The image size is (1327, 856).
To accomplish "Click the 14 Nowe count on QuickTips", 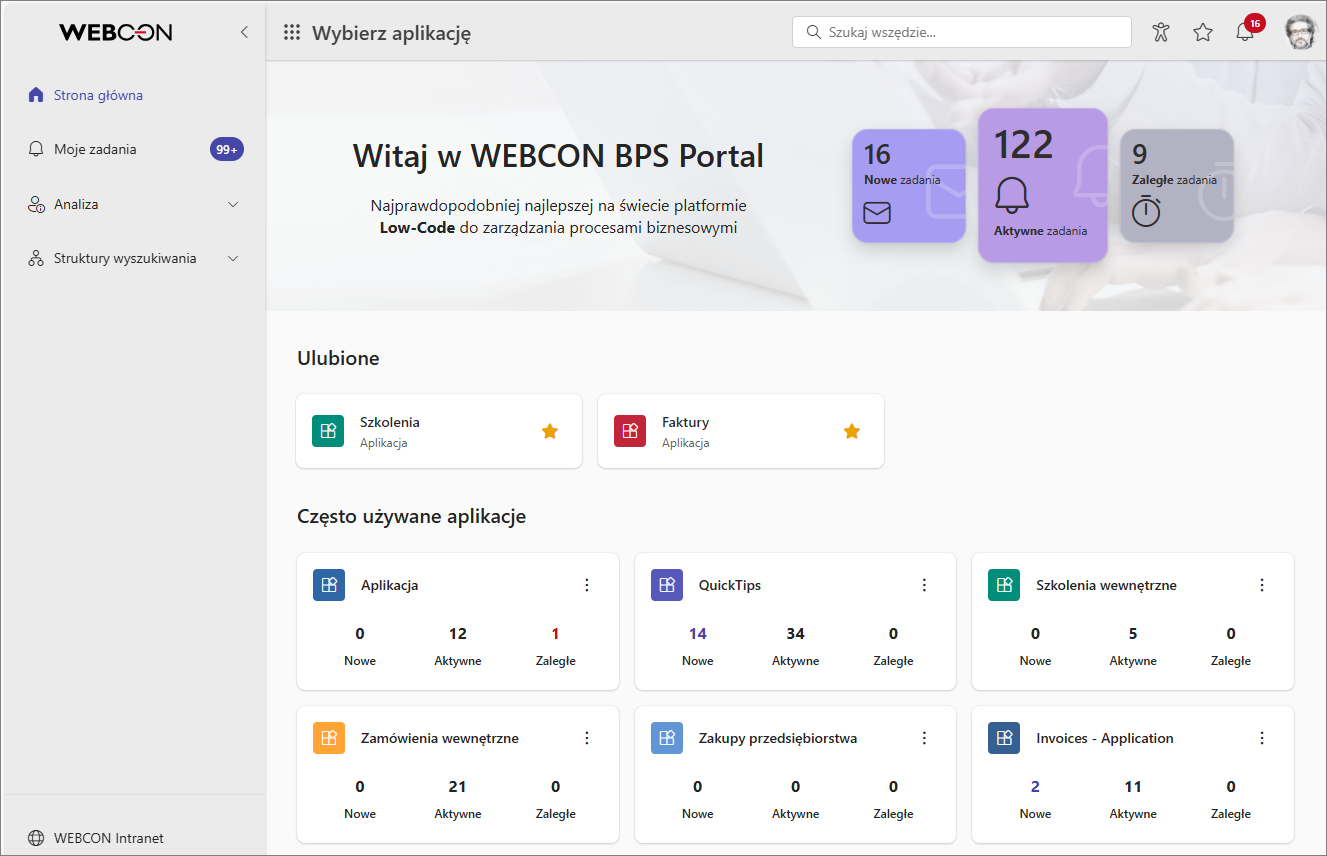I will coord(698,633).
